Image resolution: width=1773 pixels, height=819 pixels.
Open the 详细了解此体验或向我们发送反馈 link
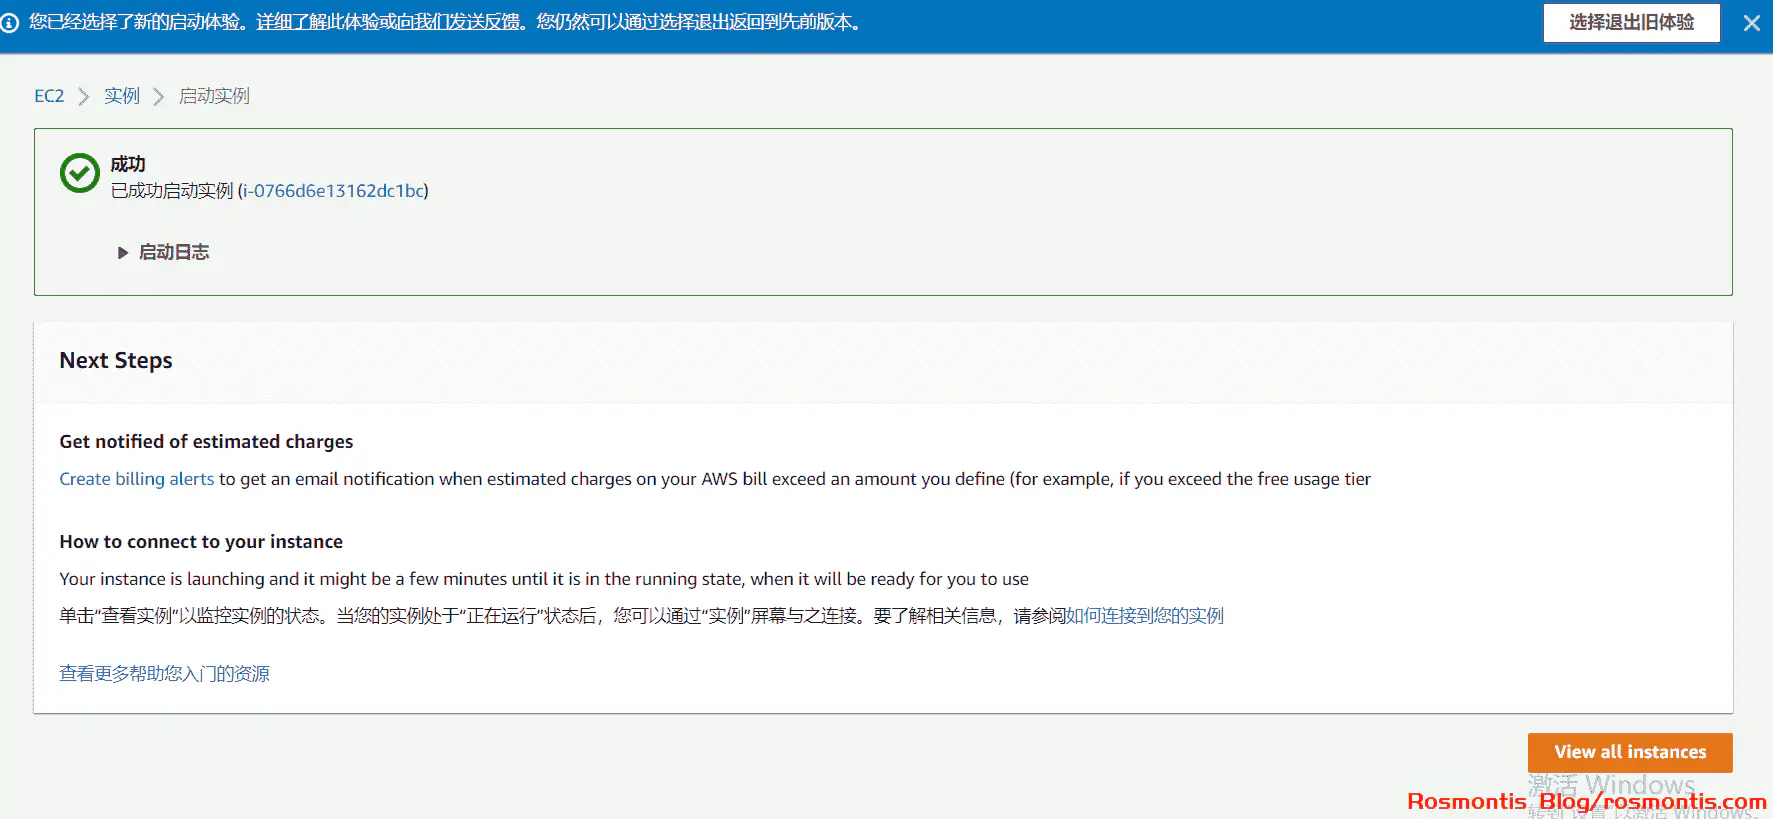coord(389,22)
